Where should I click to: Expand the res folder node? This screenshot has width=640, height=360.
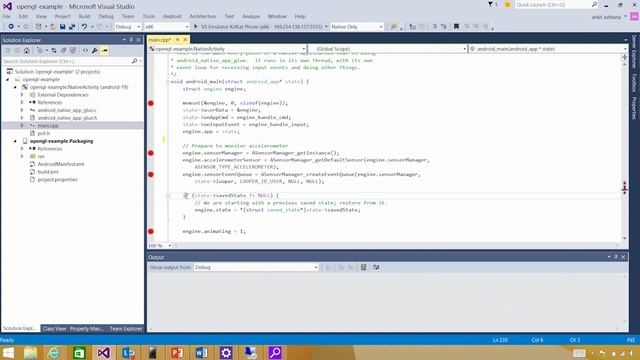pos(22,156)
